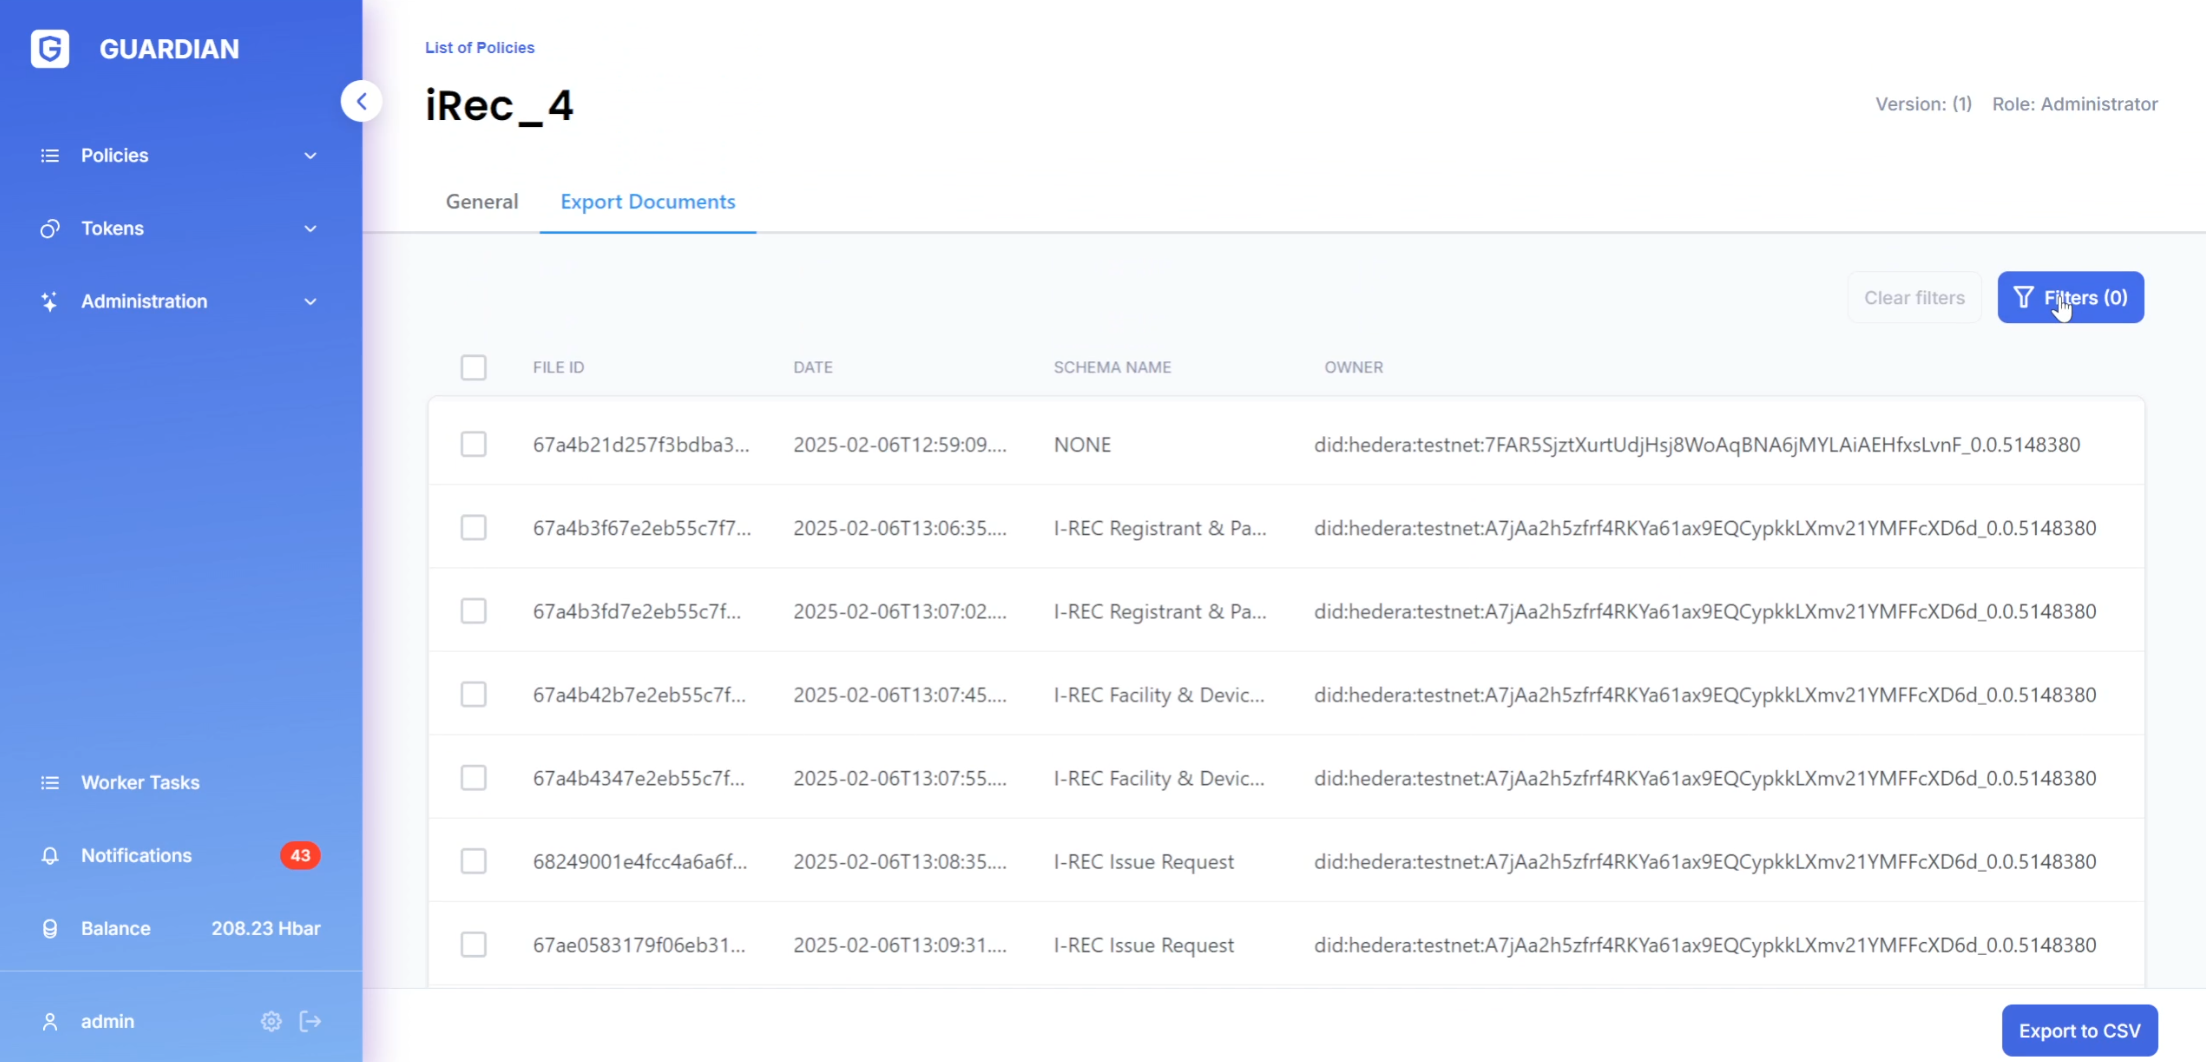The height and width of the screenshot is (1062, 2206).
Task: Click the logout icon beside admin
Action: click(311, 1021)
